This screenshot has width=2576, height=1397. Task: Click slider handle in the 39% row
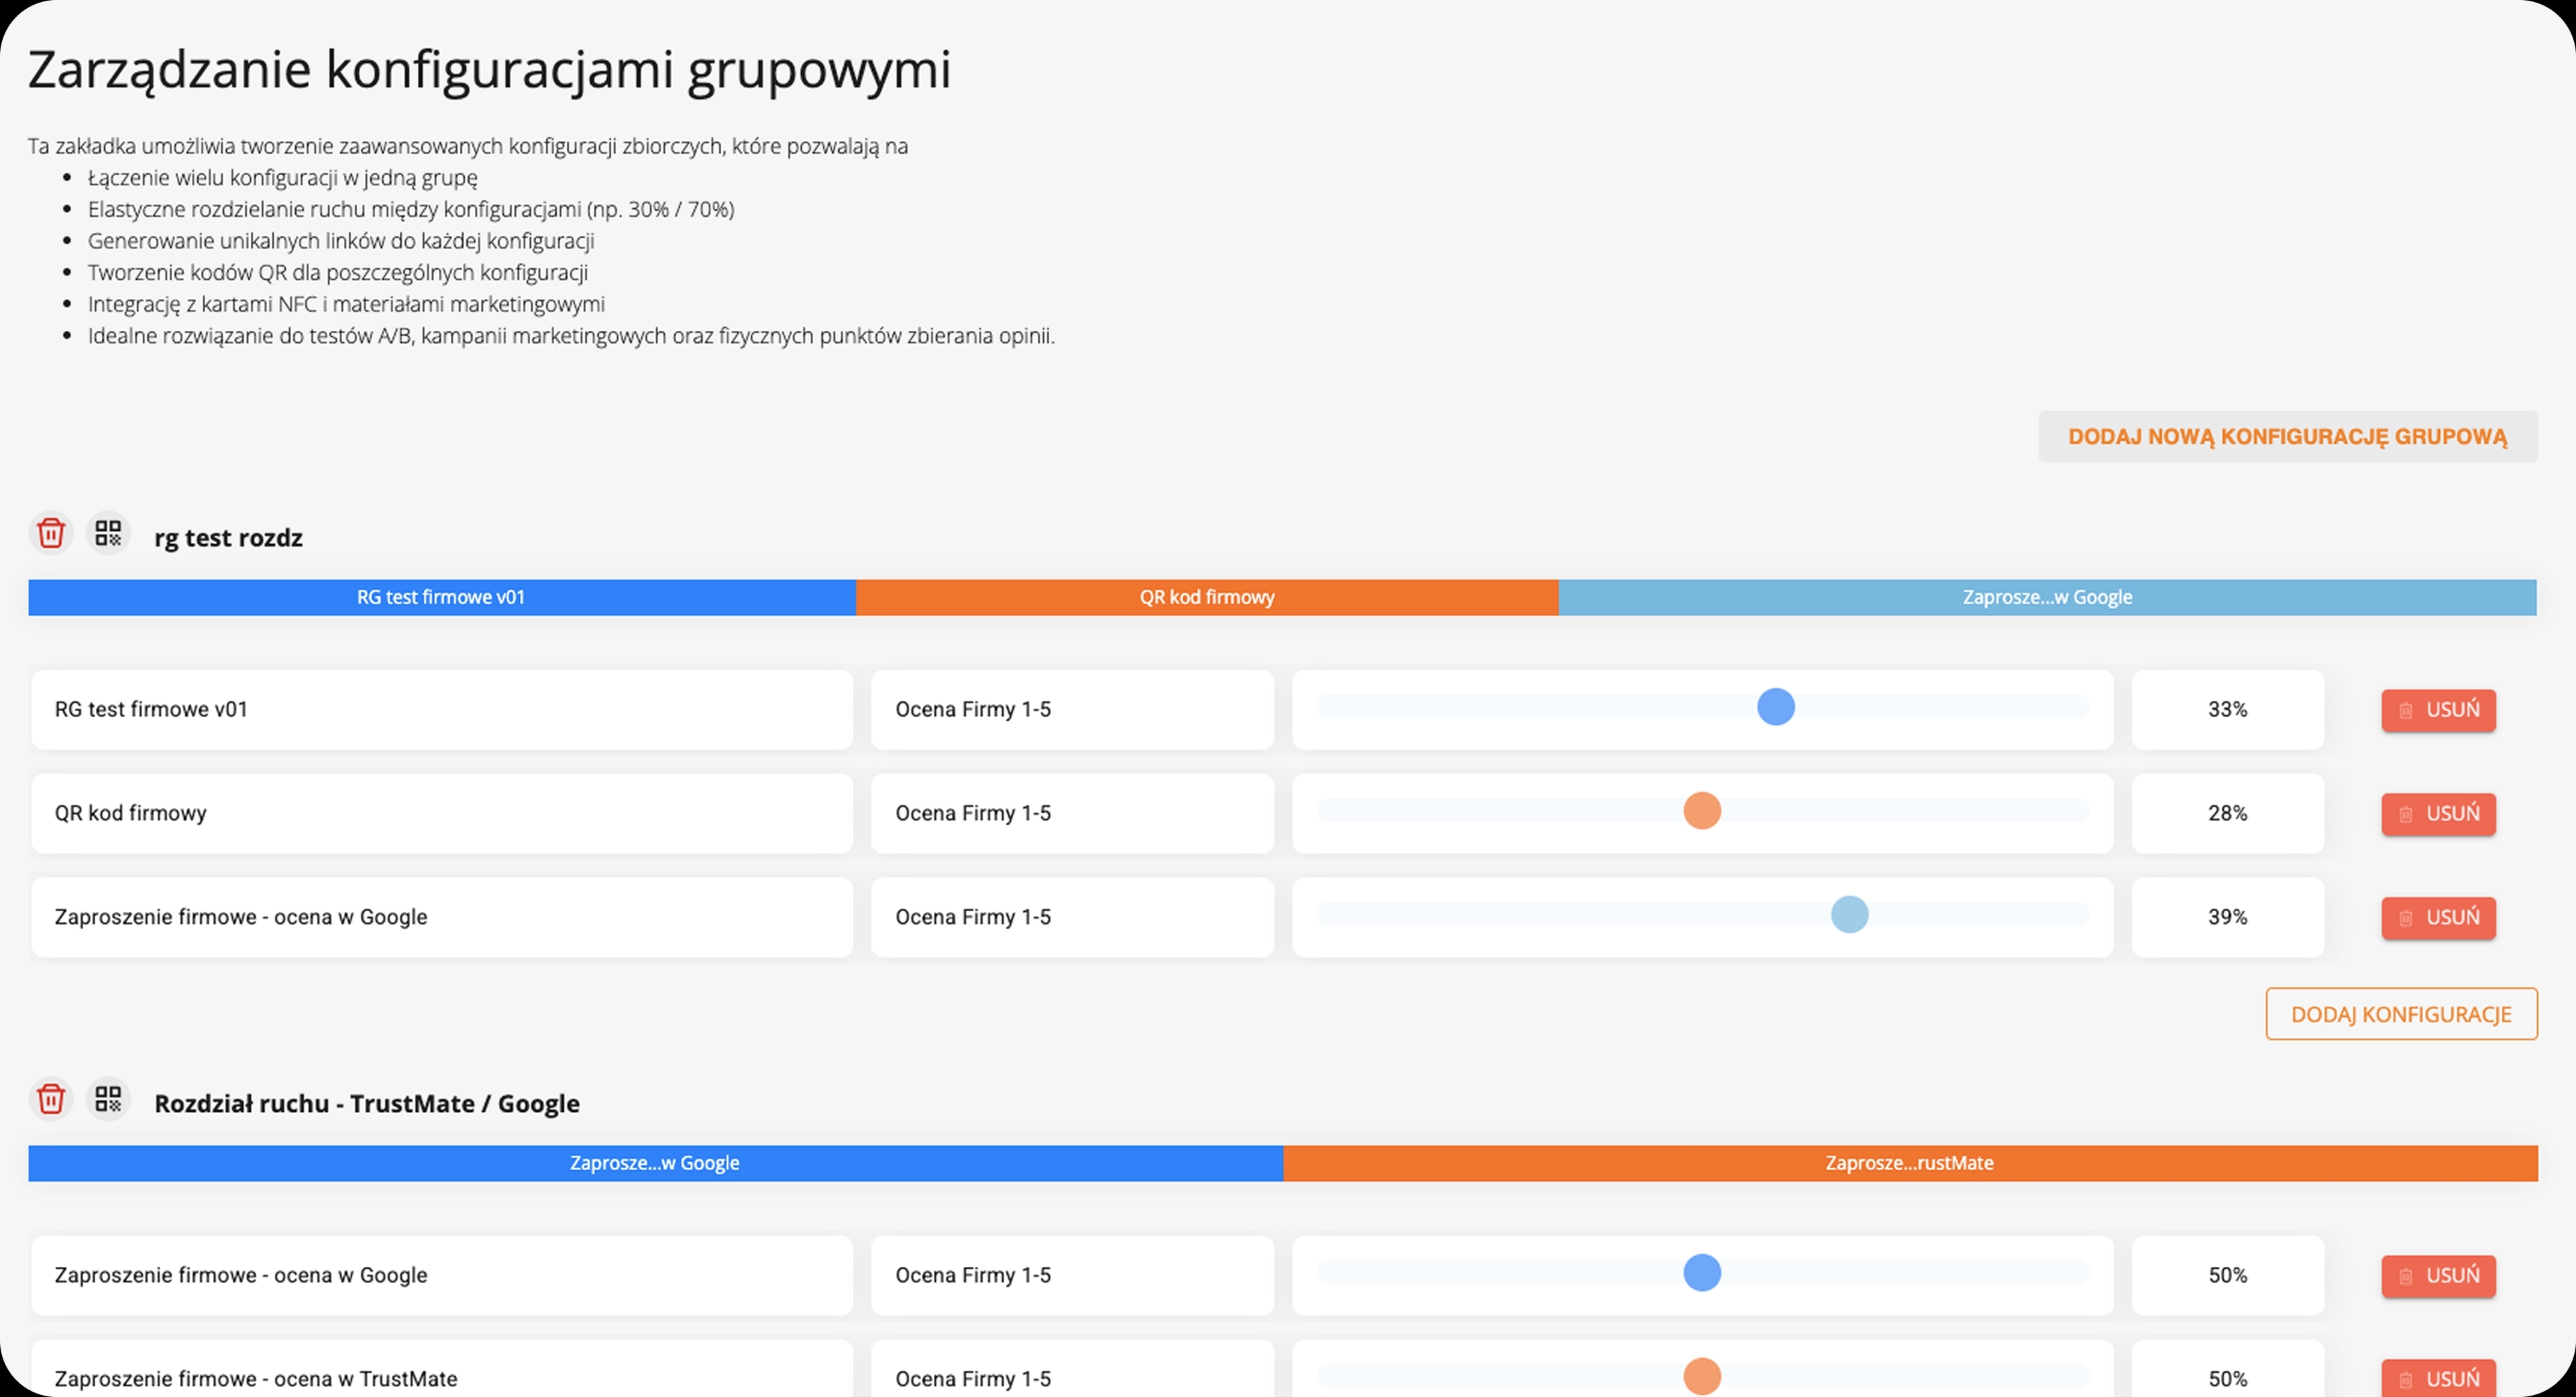pyautogui.click(x=1850, y=915)
